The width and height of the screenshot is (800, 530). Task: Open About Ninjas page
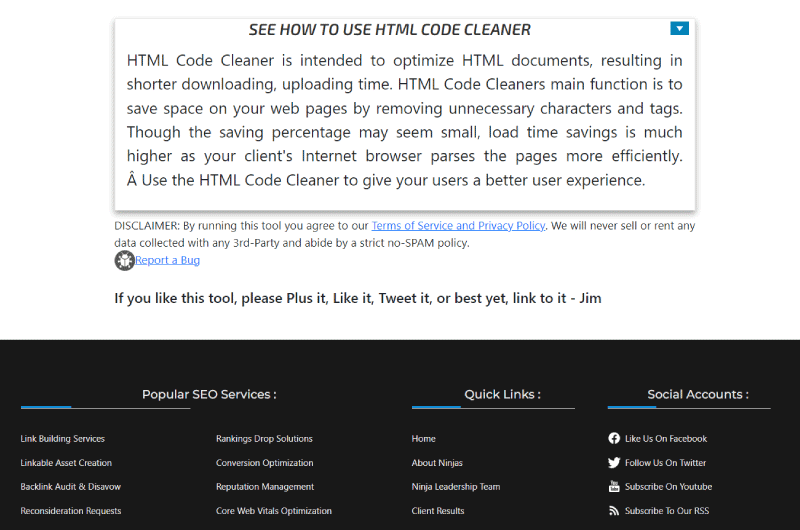pos(437,463)
